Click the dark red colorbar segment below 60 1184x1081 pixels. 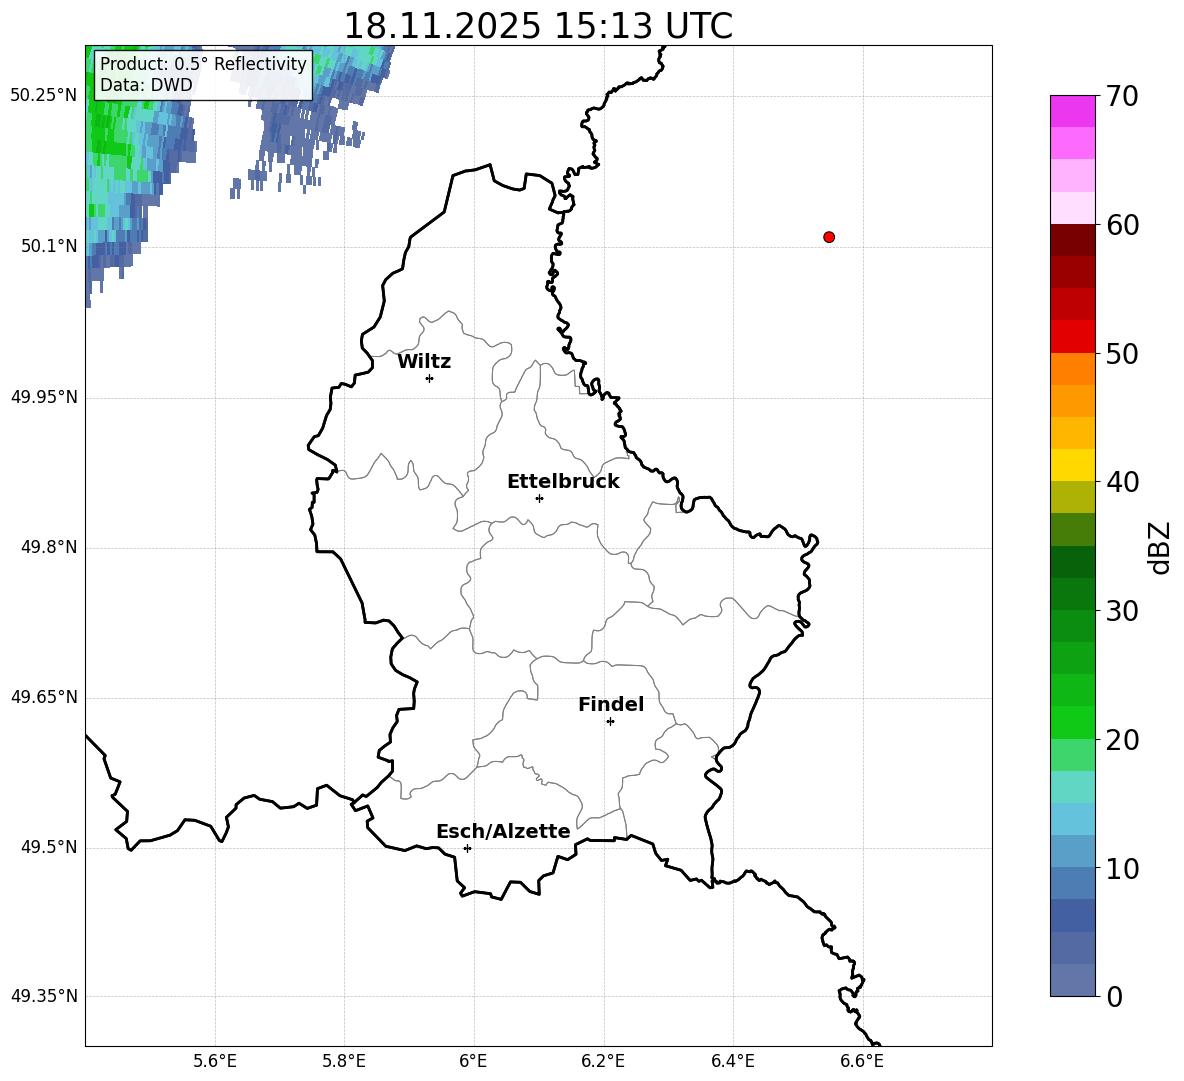[1072, 240]
